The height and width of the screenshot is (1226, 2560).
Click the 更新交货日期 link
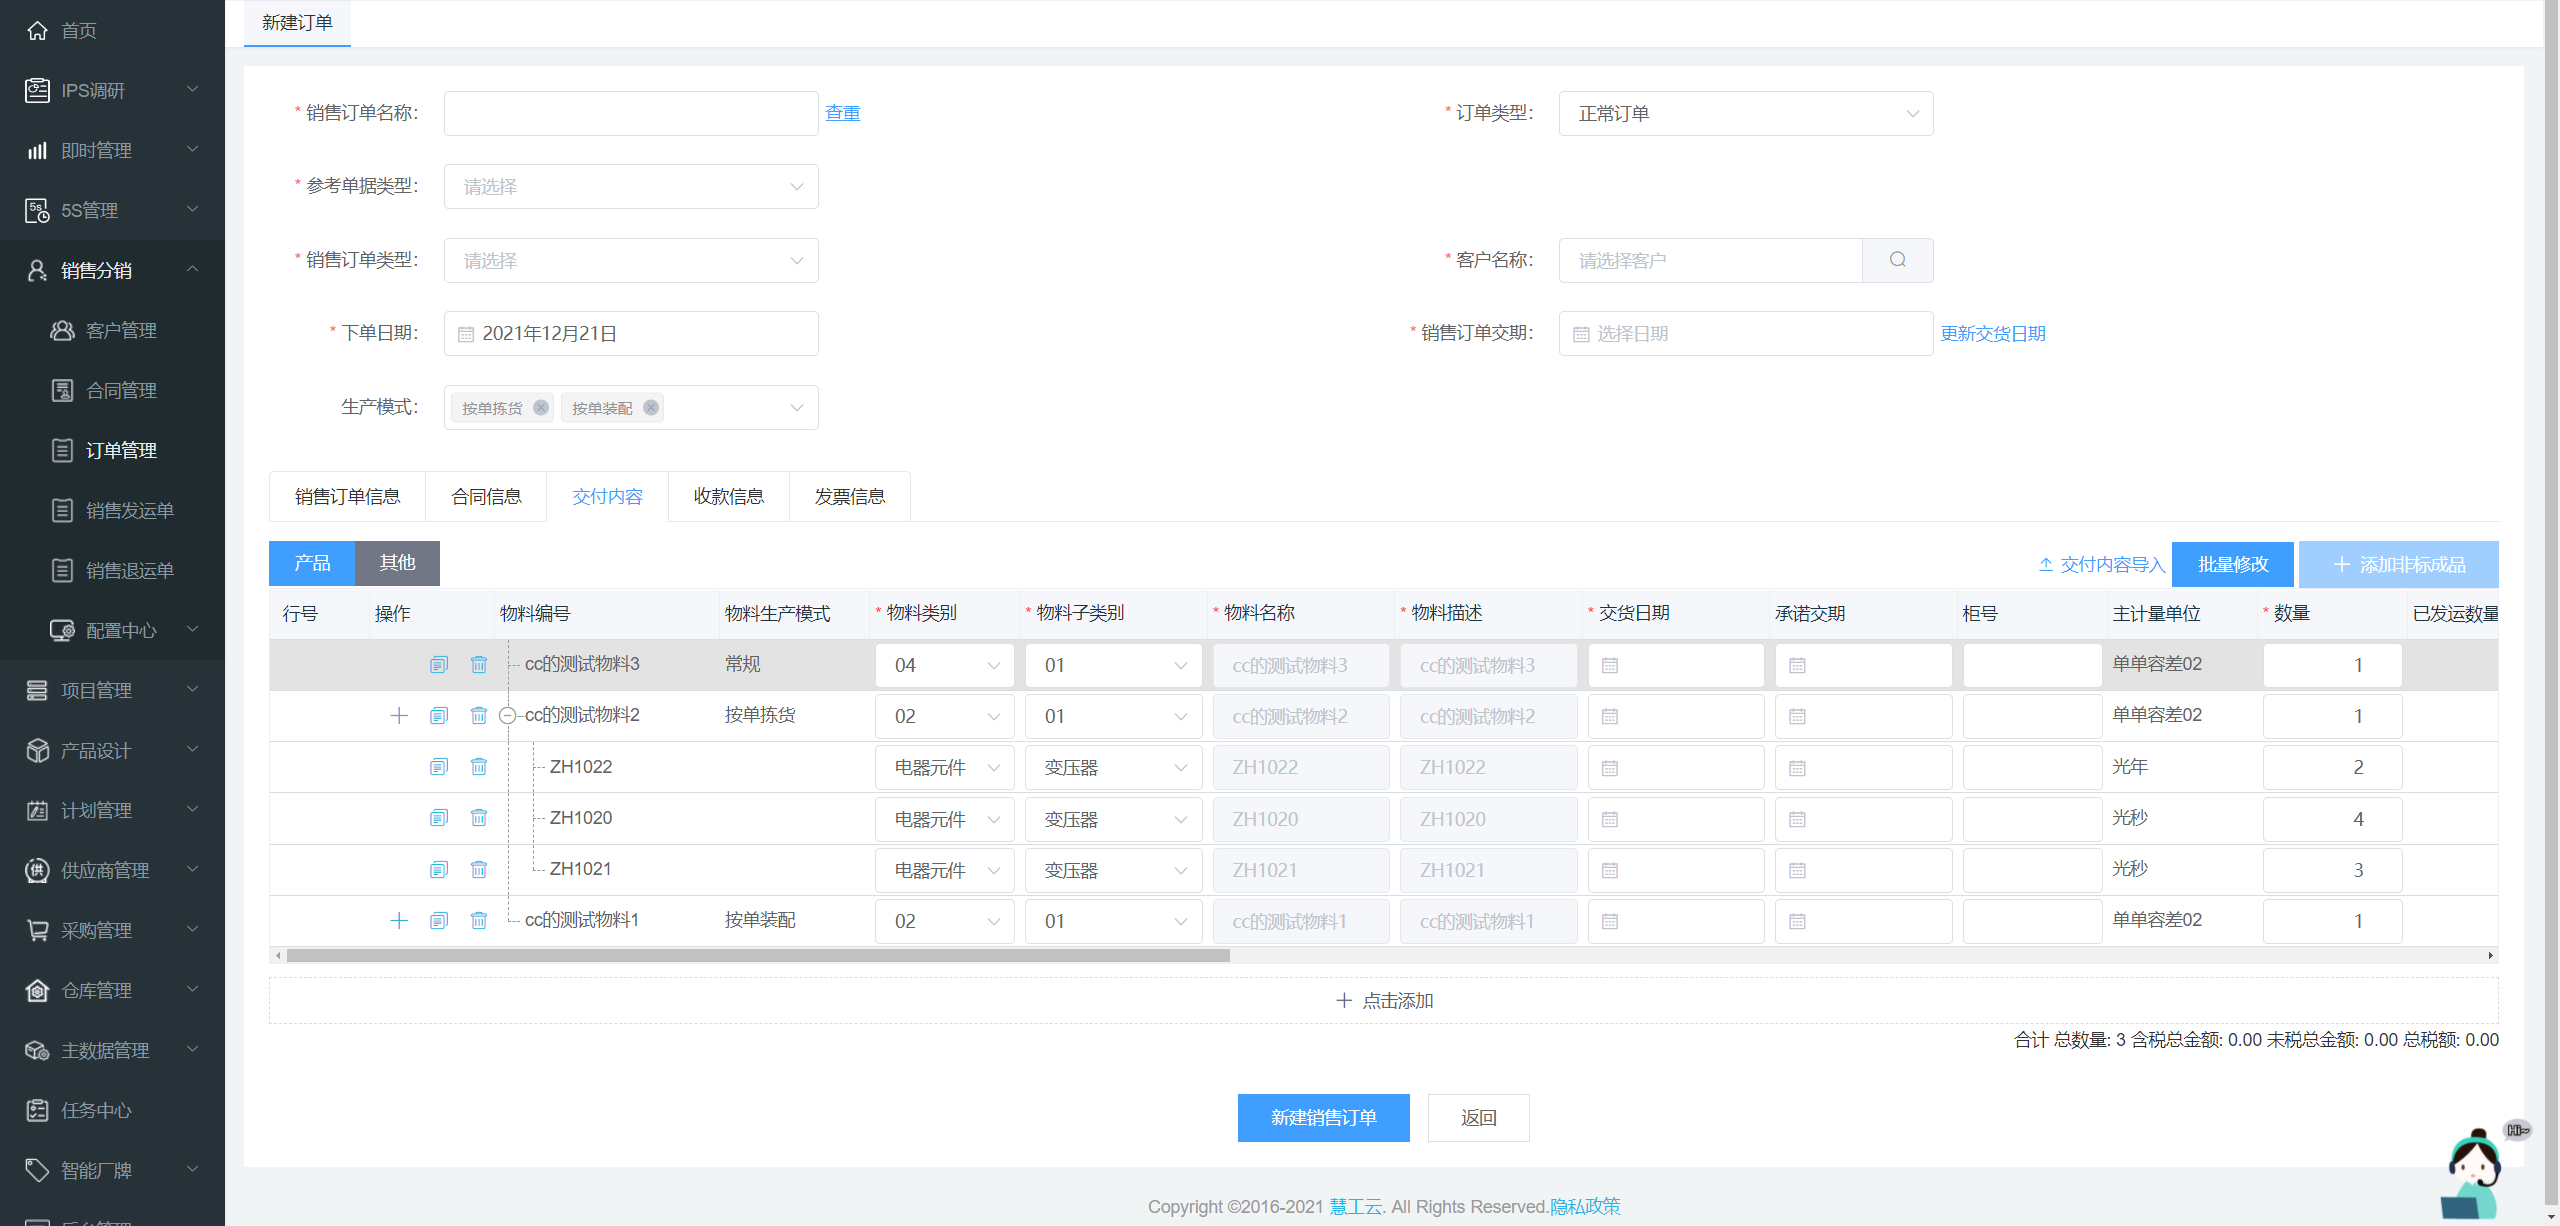1992,334
